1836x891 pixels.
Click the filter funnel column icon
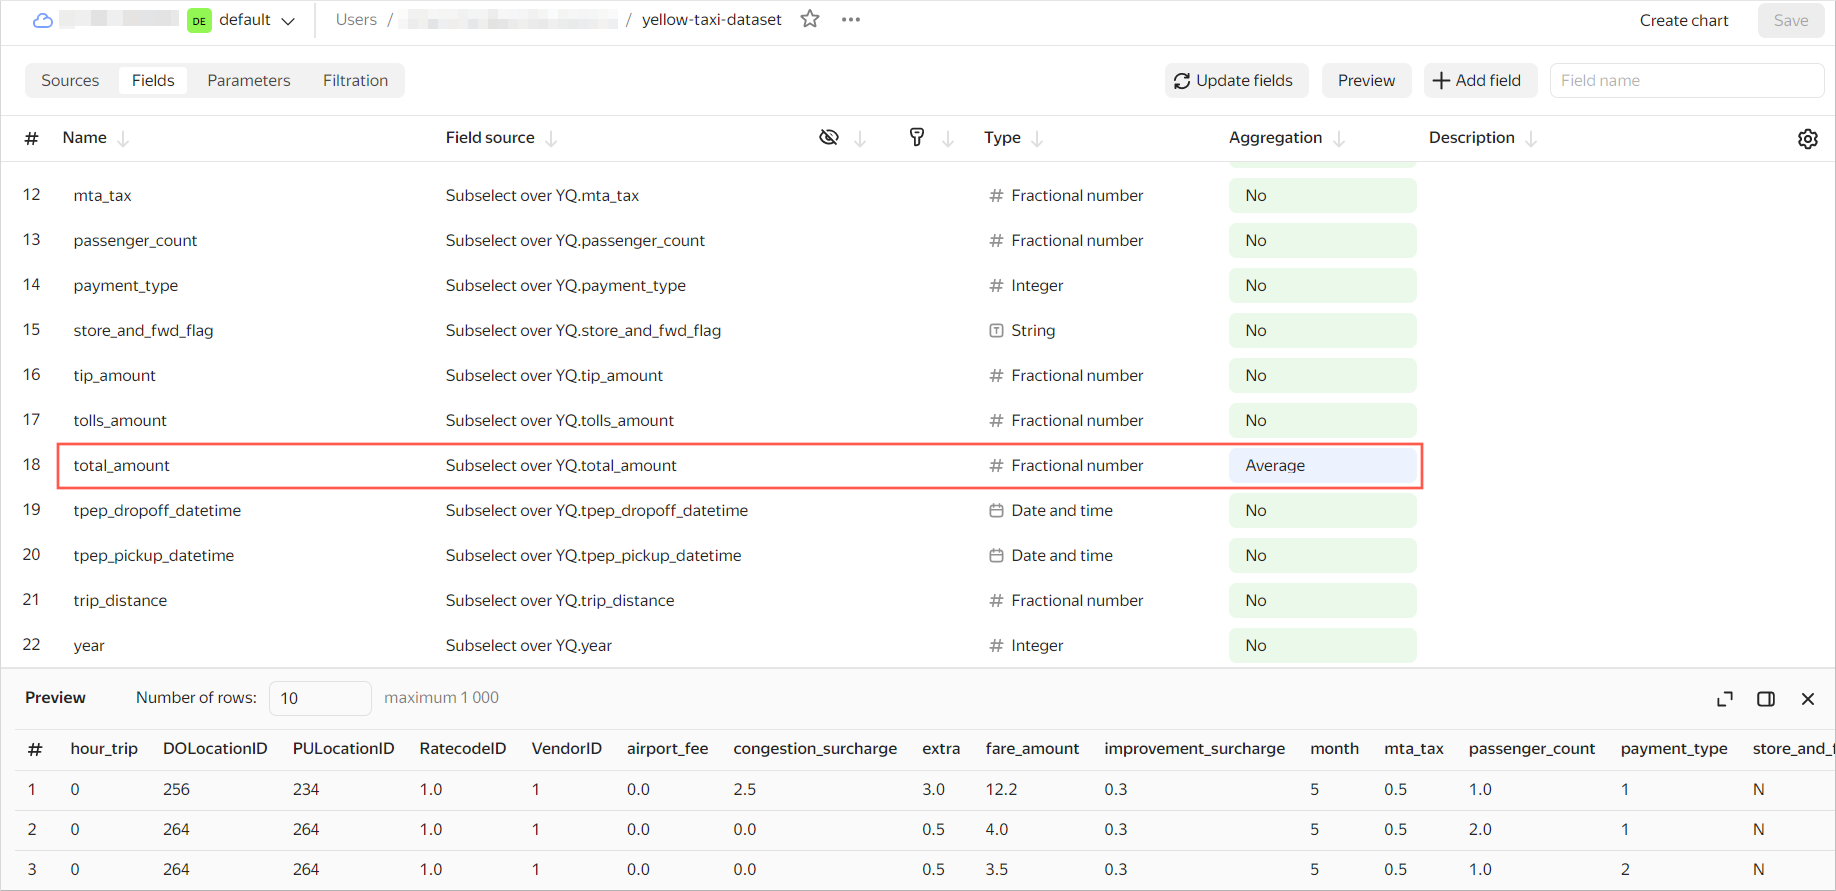click(916, 138)
